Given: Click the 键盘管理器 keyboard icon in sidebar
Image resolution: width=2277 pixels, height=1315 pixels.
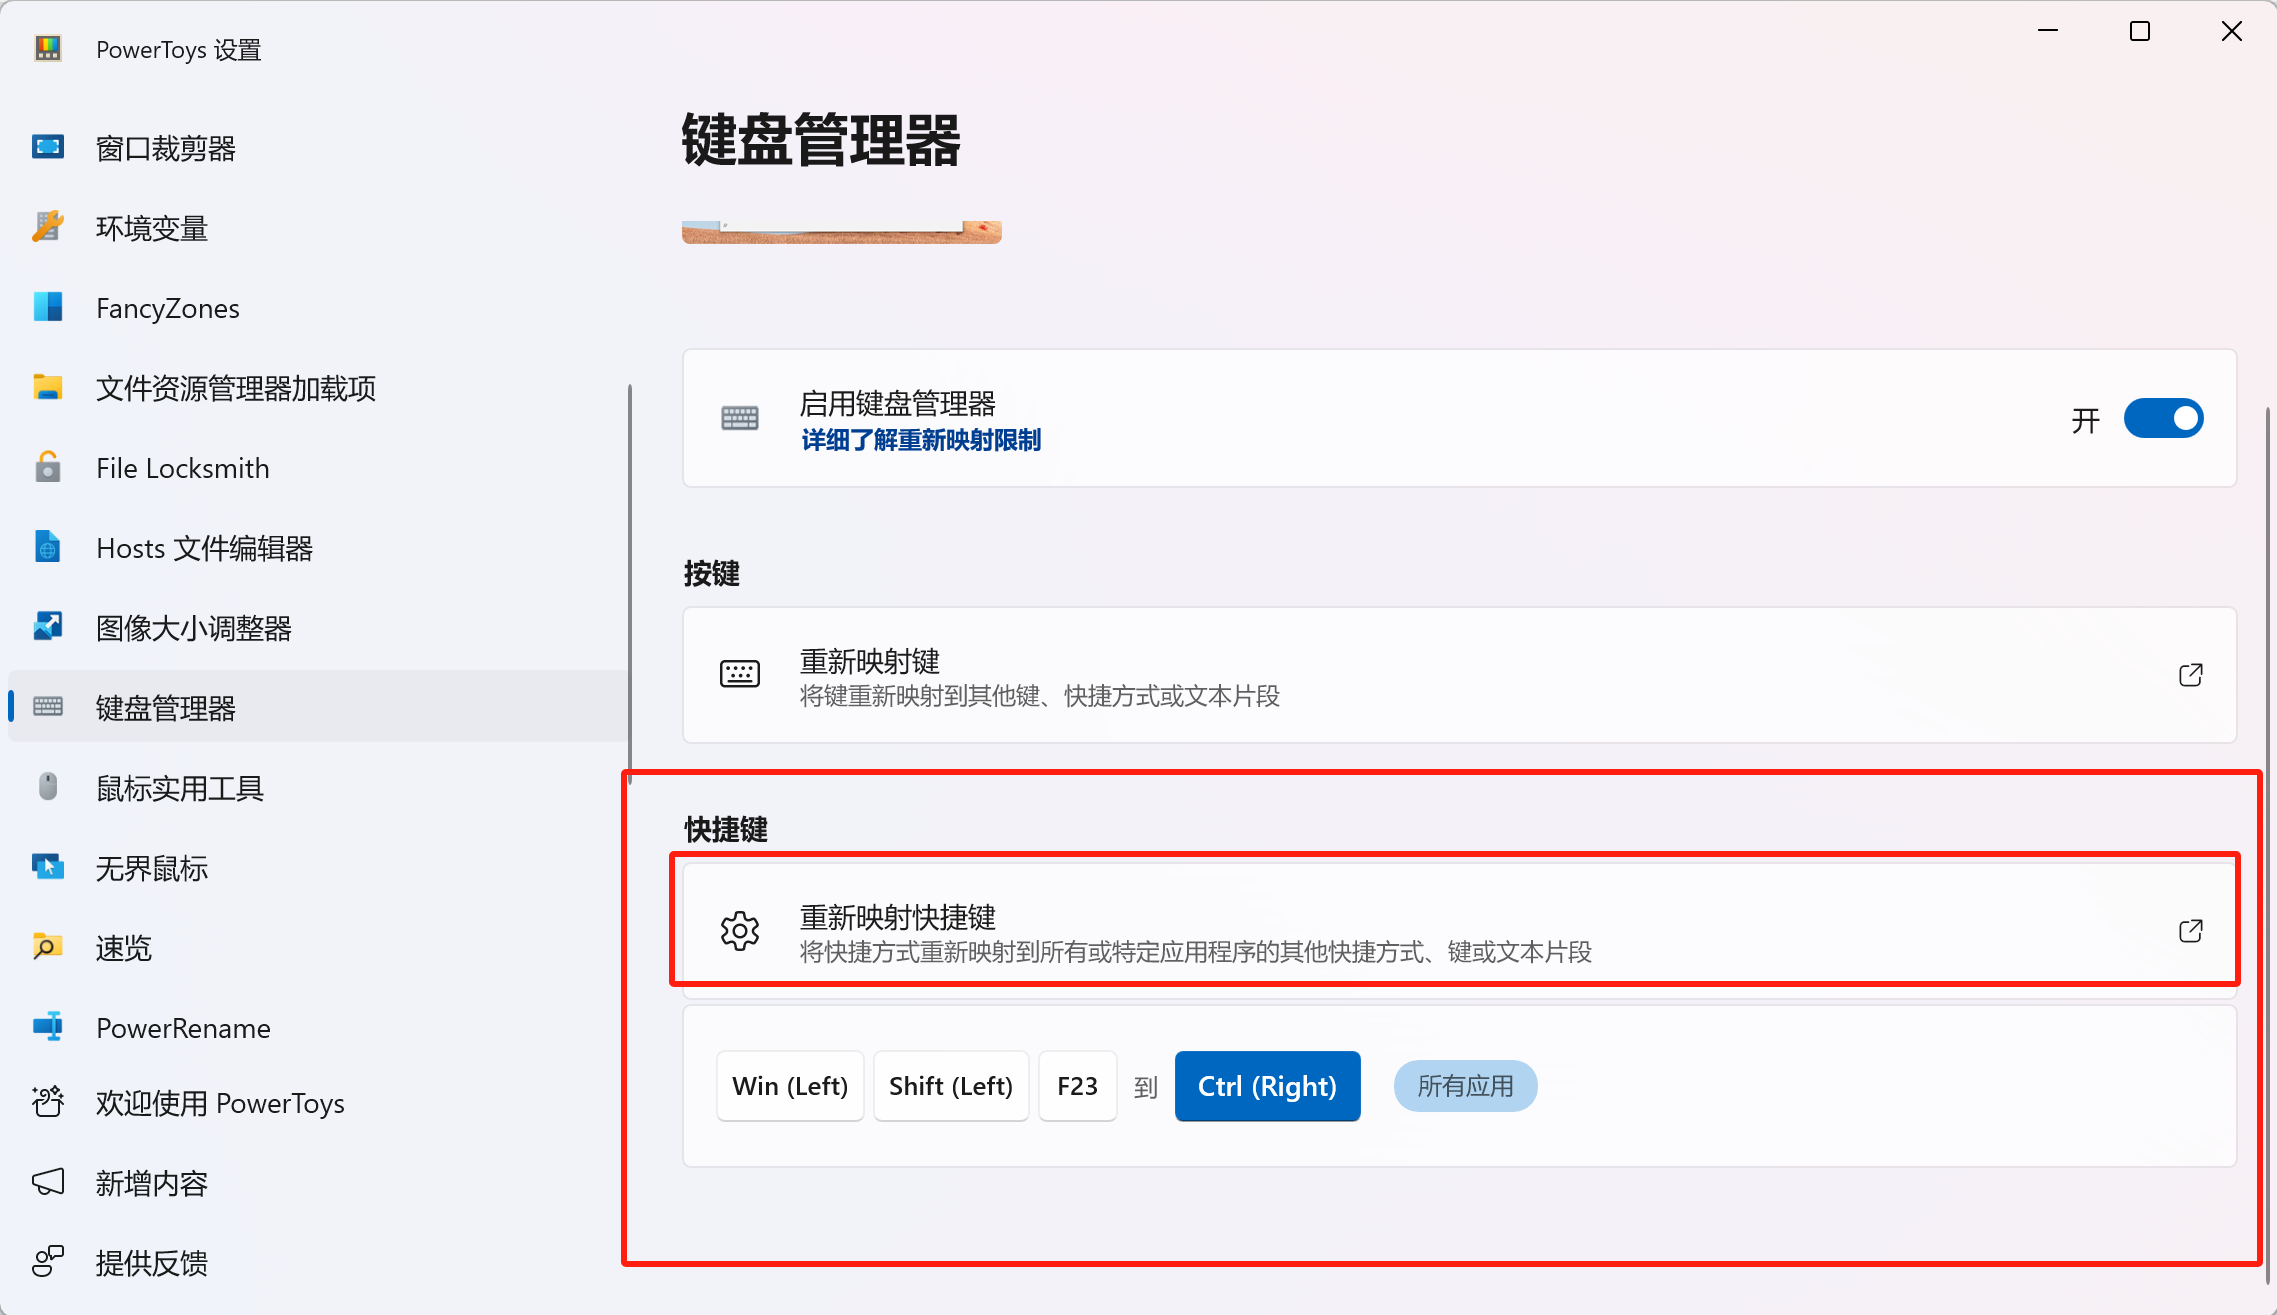Looking at the screenshot, I should [48, 707].
